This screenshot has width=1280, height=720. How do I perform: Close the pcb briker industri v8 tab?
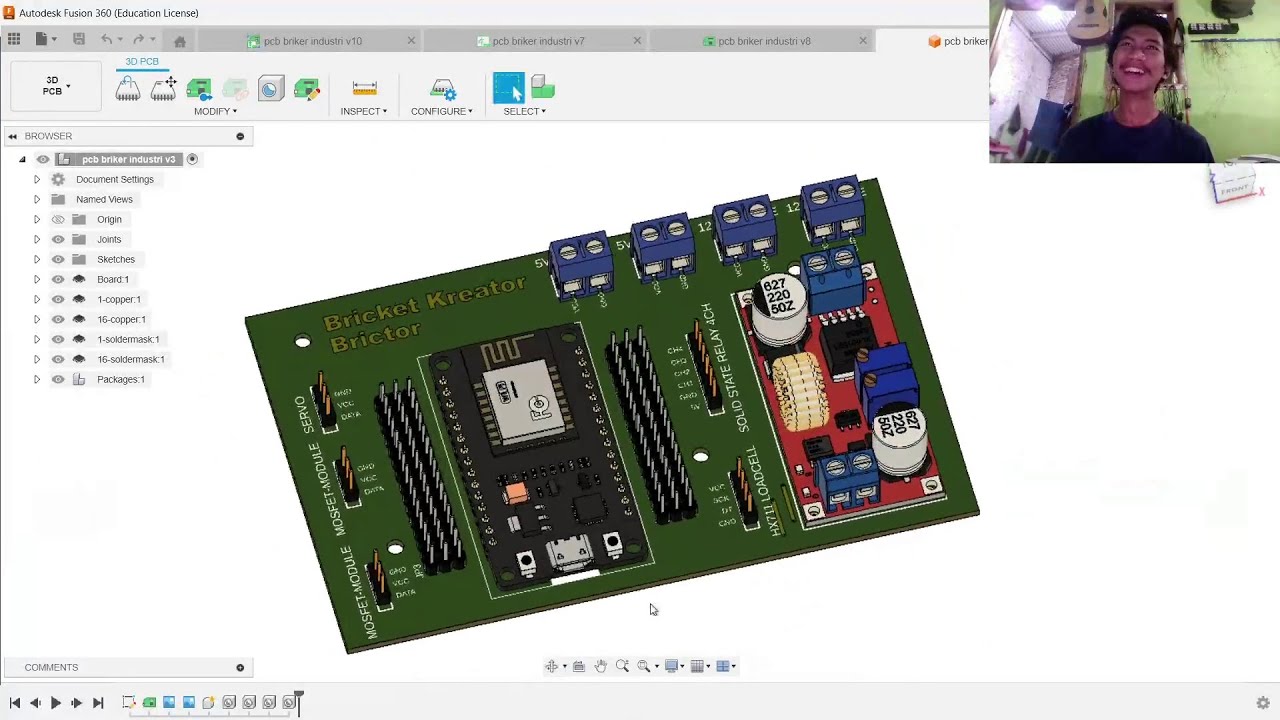863,41
